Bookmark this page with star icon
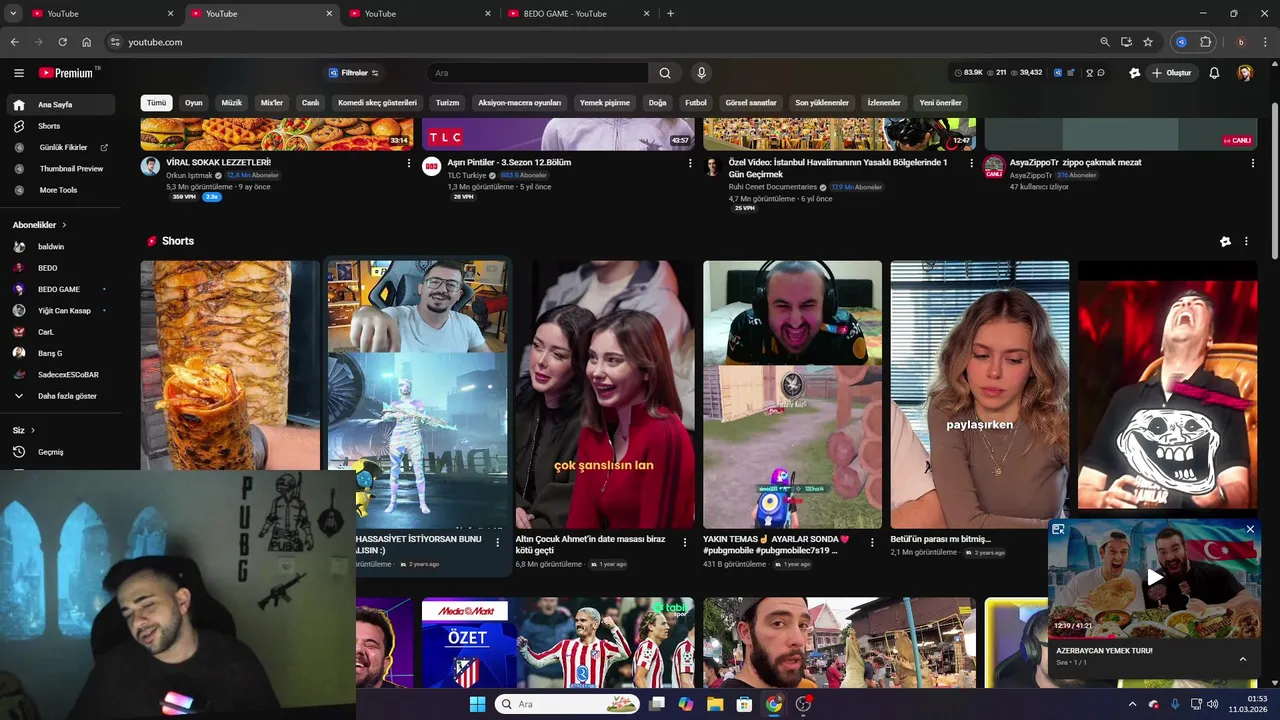 pos(1148,42)
